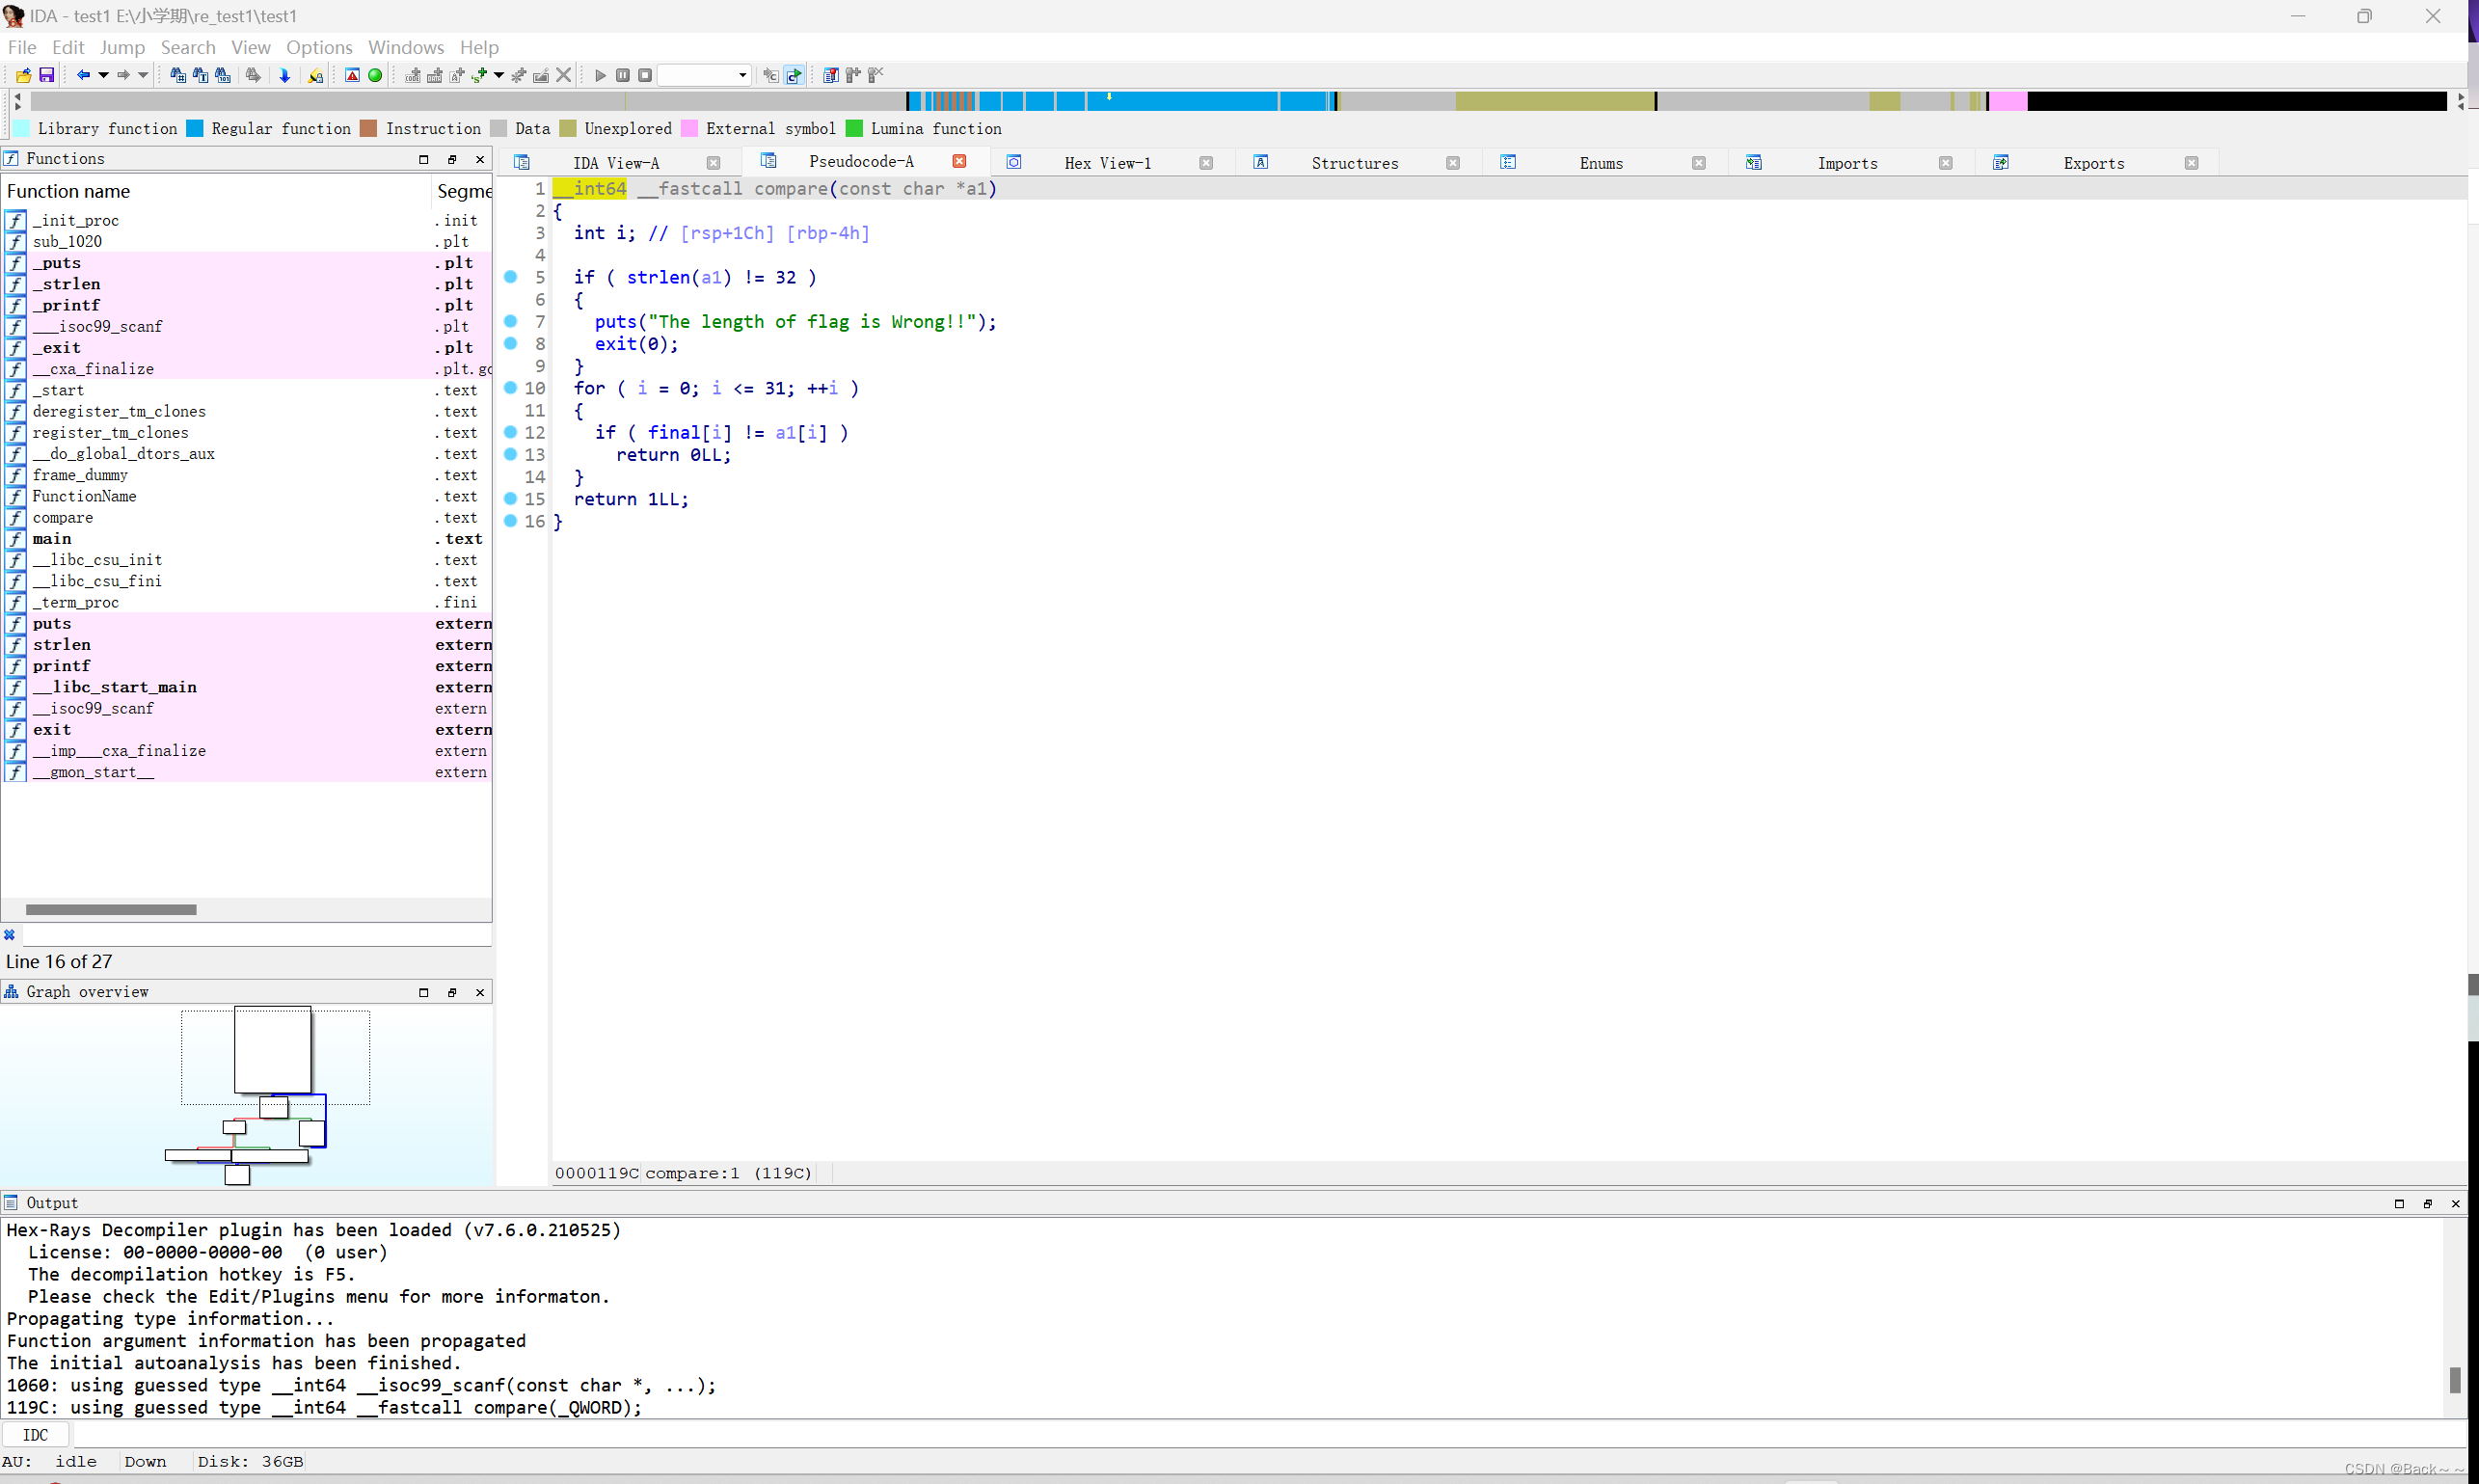This screenshot has height=1484, width=2479.
Task: Click the toolbar icon with red warning triangle
Action: [x=352, y=75]
